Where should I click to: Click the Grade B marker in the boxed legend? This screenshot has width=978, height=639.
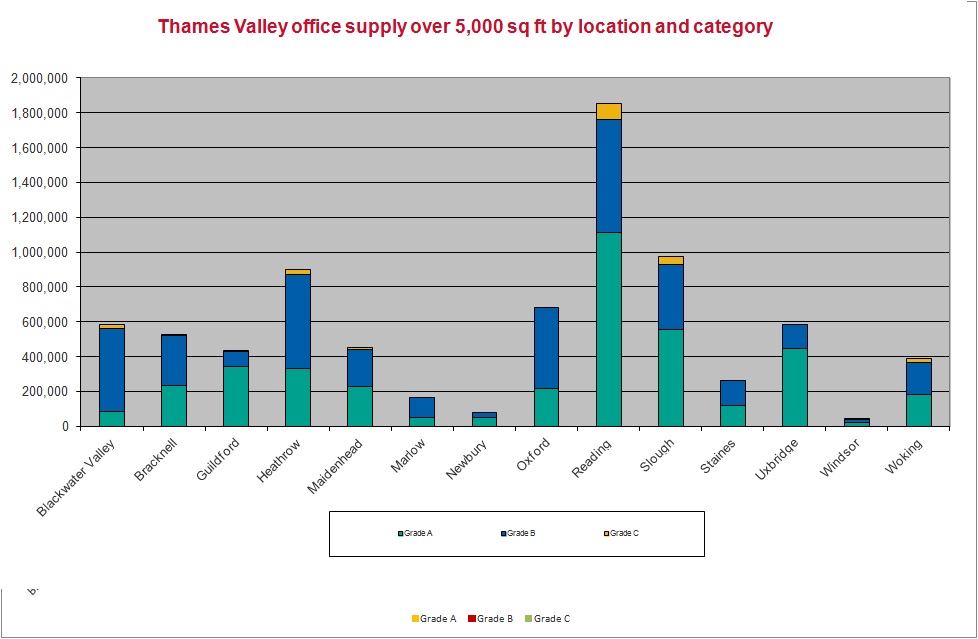[502, 533]
